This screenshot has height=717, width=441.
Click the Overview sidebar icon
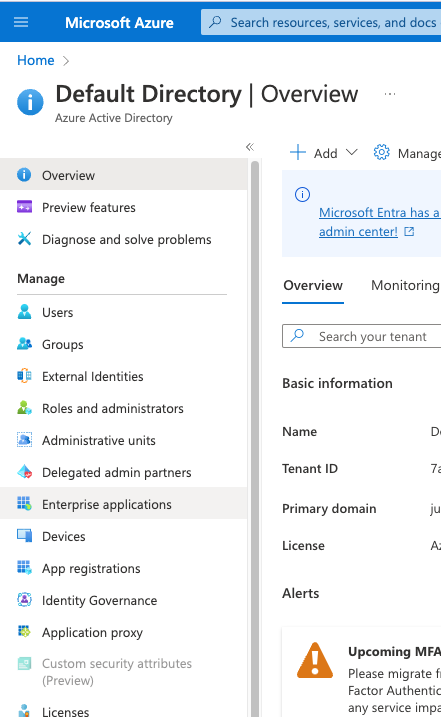pyautogui.click(x=24, y=175)
